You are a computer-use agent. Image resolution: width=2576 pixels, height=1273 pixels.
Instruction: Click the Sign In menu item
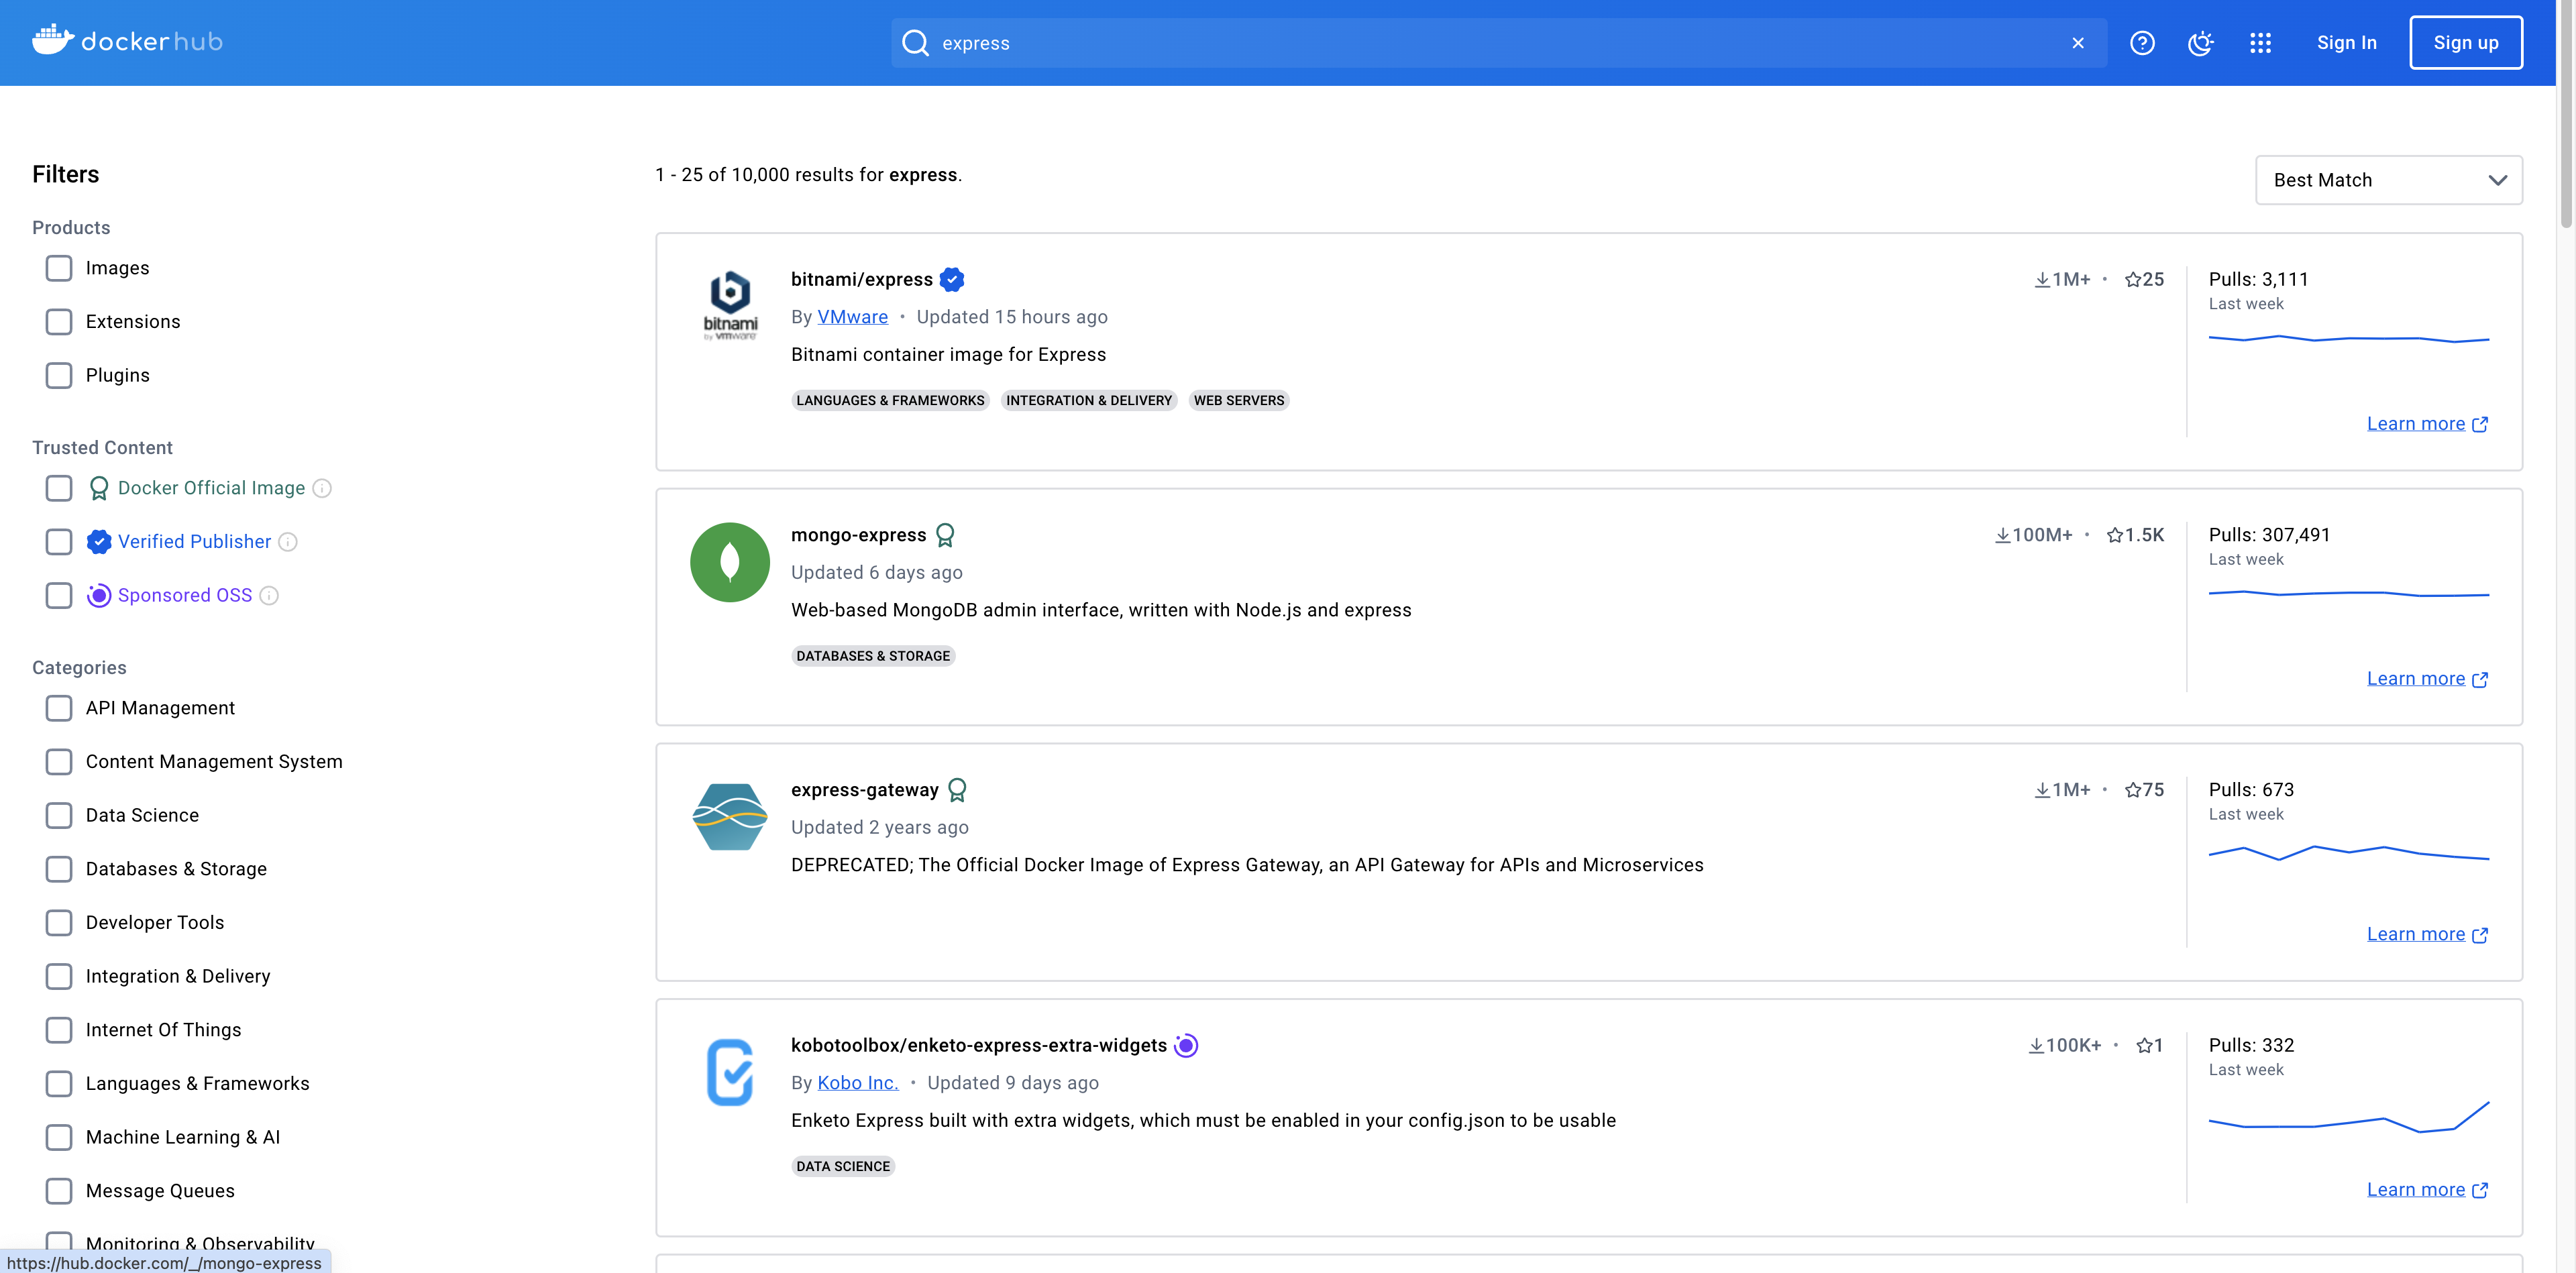(2346, 43)
